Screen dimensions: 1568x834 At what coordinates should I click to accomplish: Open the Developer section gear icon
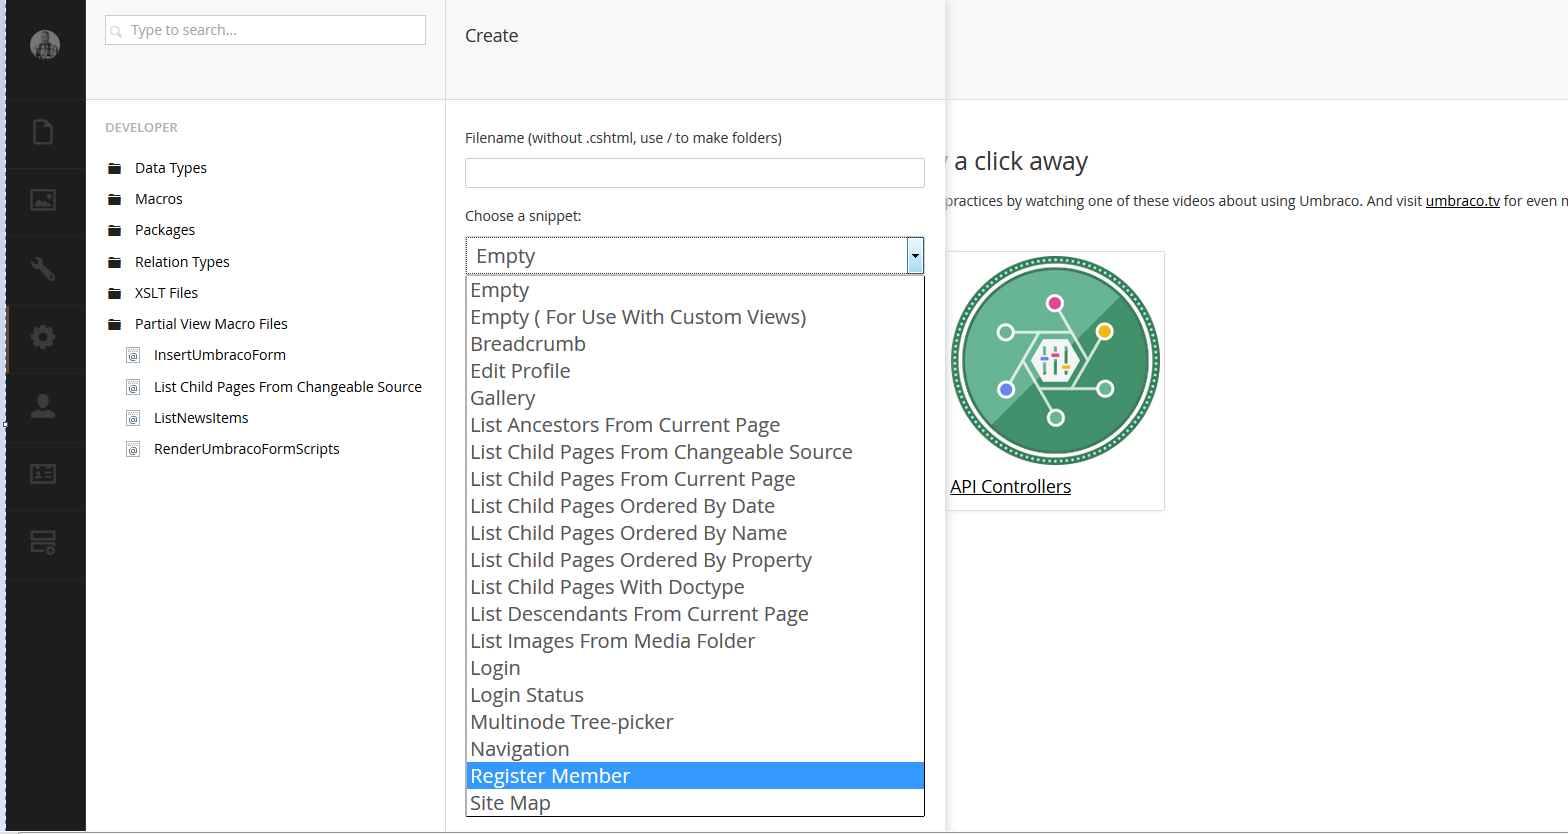coord(43,337)
